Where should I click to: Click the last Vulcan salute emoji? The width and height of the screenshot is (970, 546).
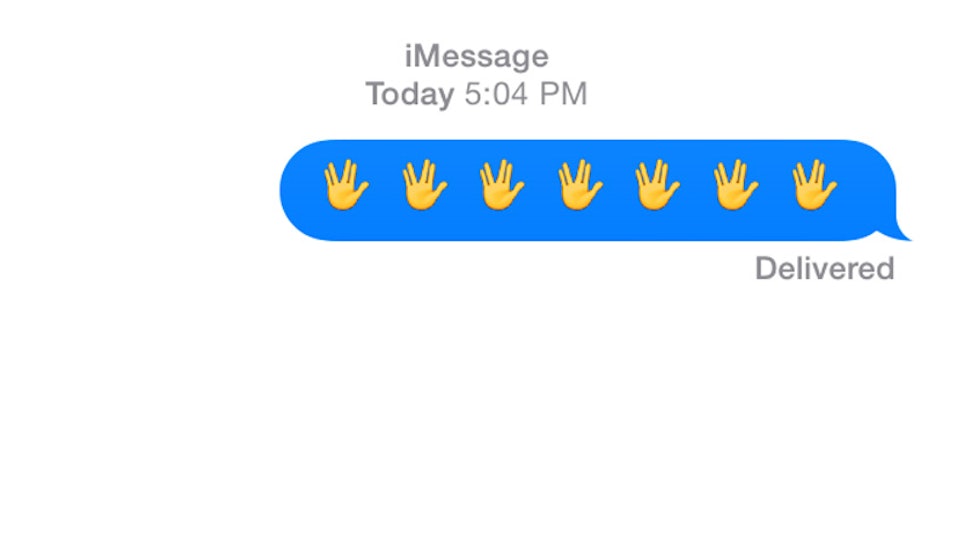(815, 185)
